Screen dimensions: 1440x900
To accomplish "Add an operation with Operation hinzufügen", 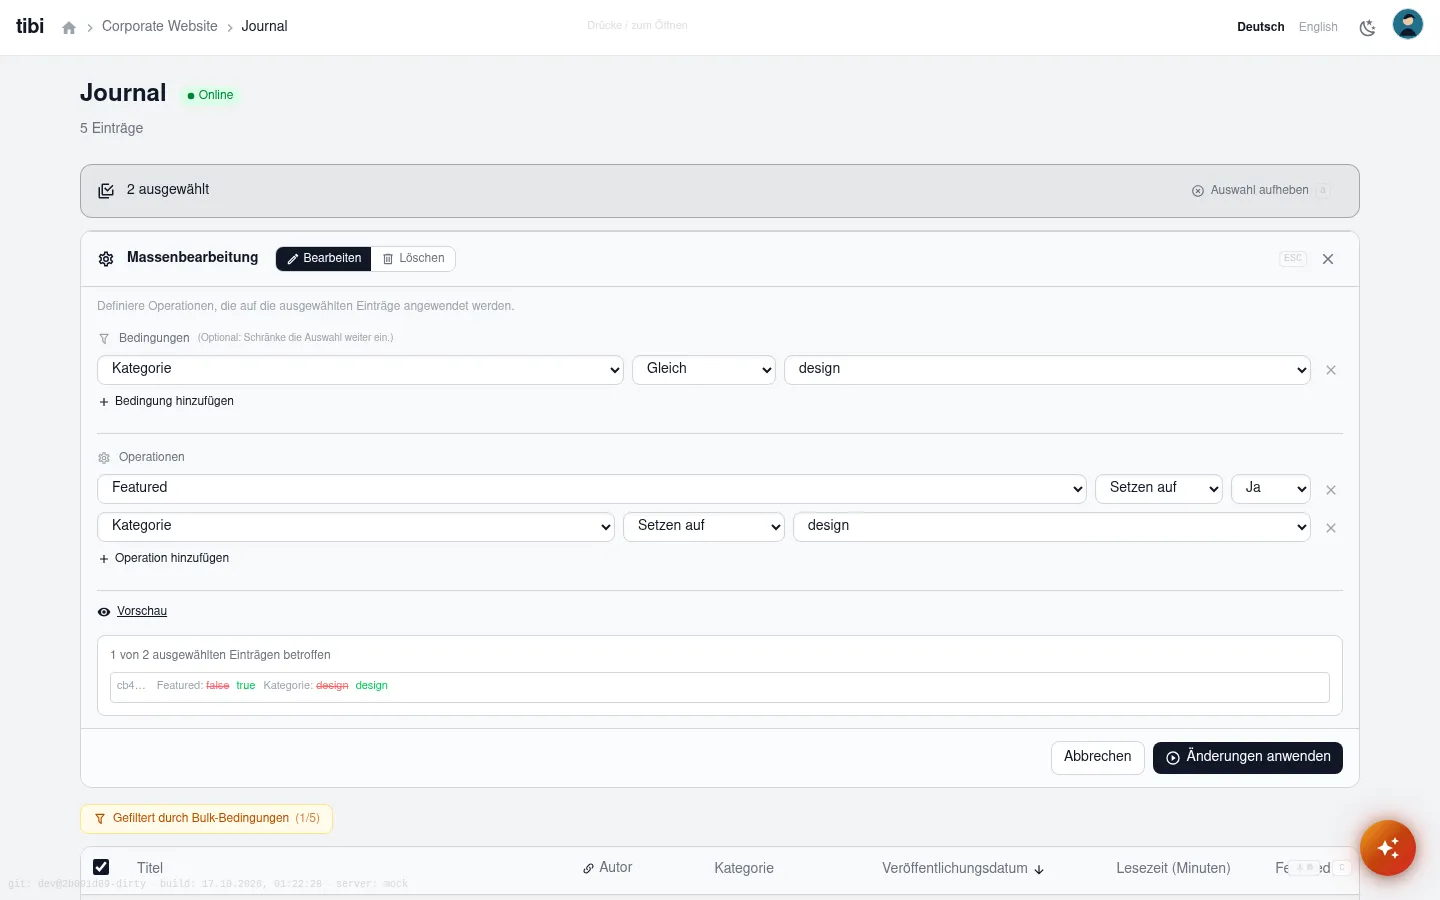I will coord(164,558).
